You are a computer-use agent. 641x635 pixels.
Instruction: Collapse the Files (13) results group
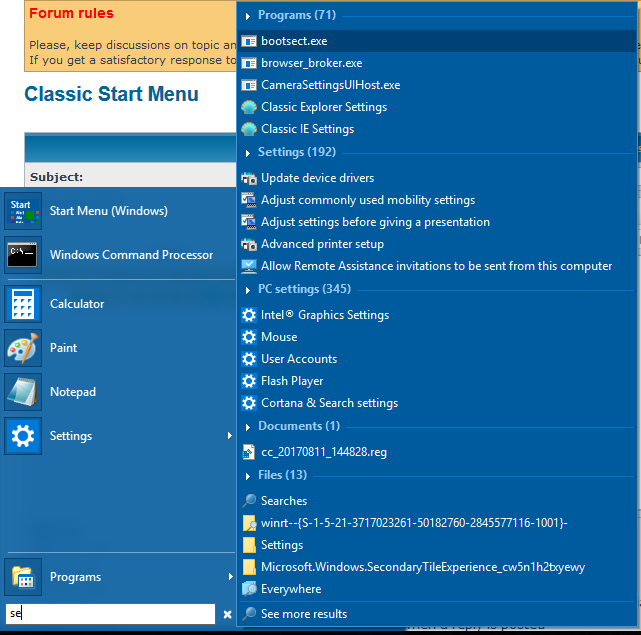tap(248, 476)
